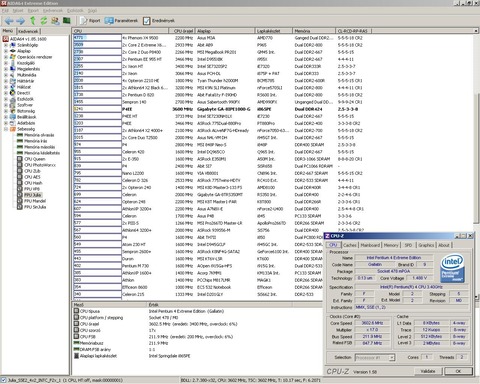Select the FPU Julia benchmark icon
Screen dimensions: 480x384
(x=20, y=195)
